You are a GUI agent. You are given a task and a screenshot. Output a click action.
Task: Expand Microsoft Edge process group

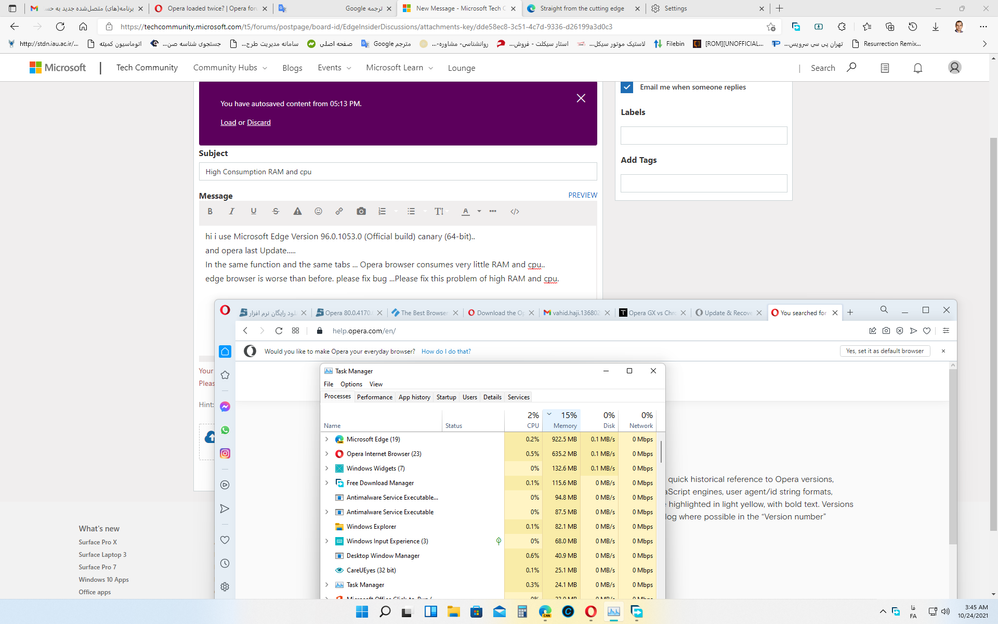(327, 439)
